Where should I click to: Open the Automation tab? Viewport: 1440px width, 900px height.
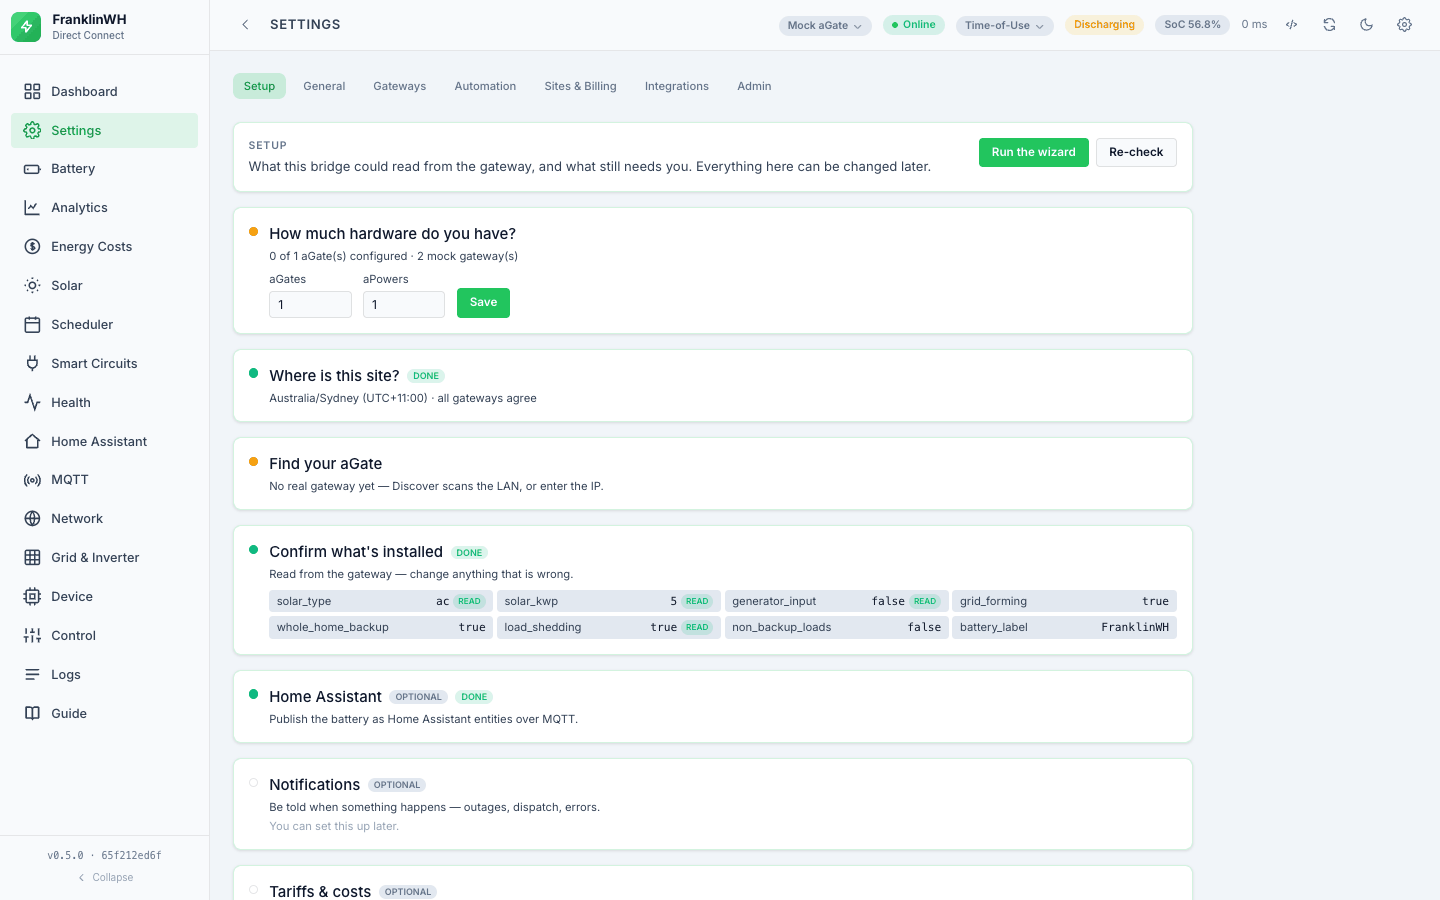click(x=485, y=86)
